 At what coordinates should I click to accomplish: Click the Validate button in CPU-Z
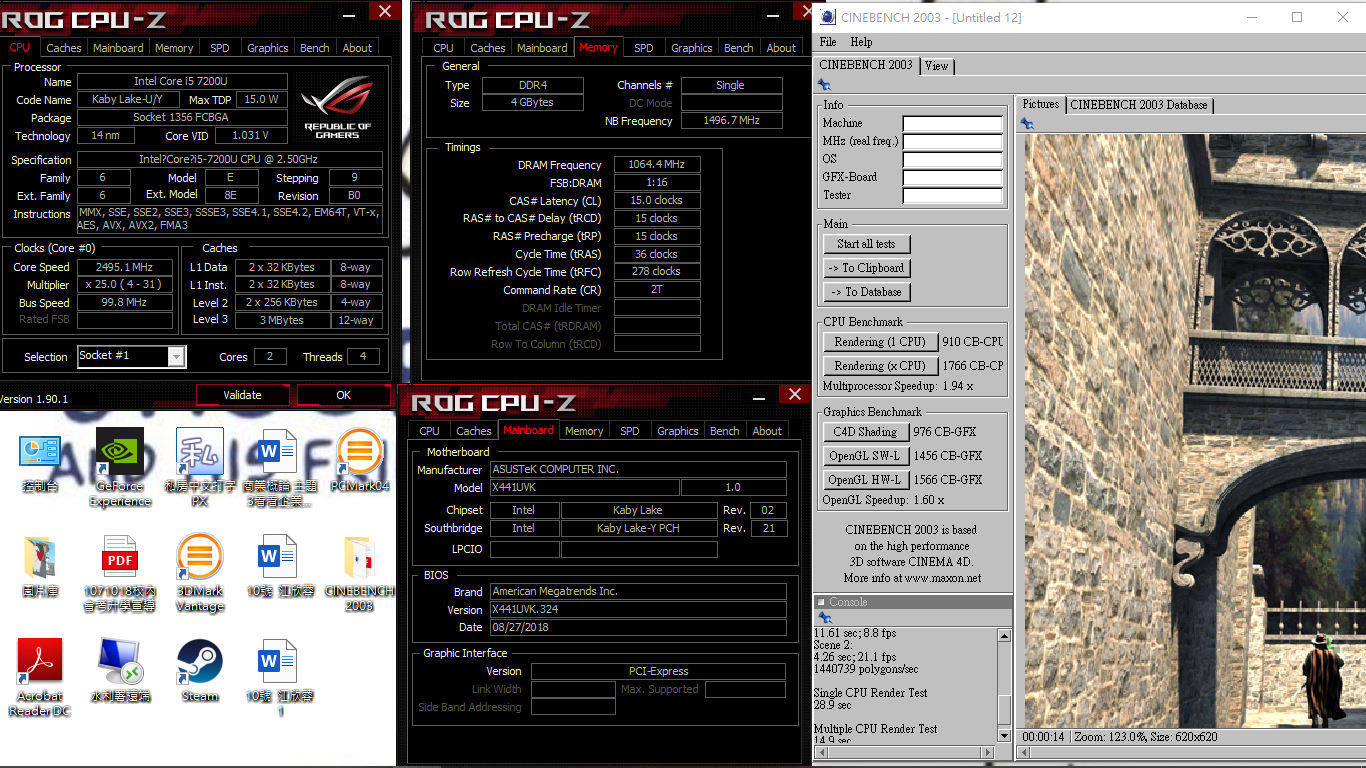click(242, 395)
